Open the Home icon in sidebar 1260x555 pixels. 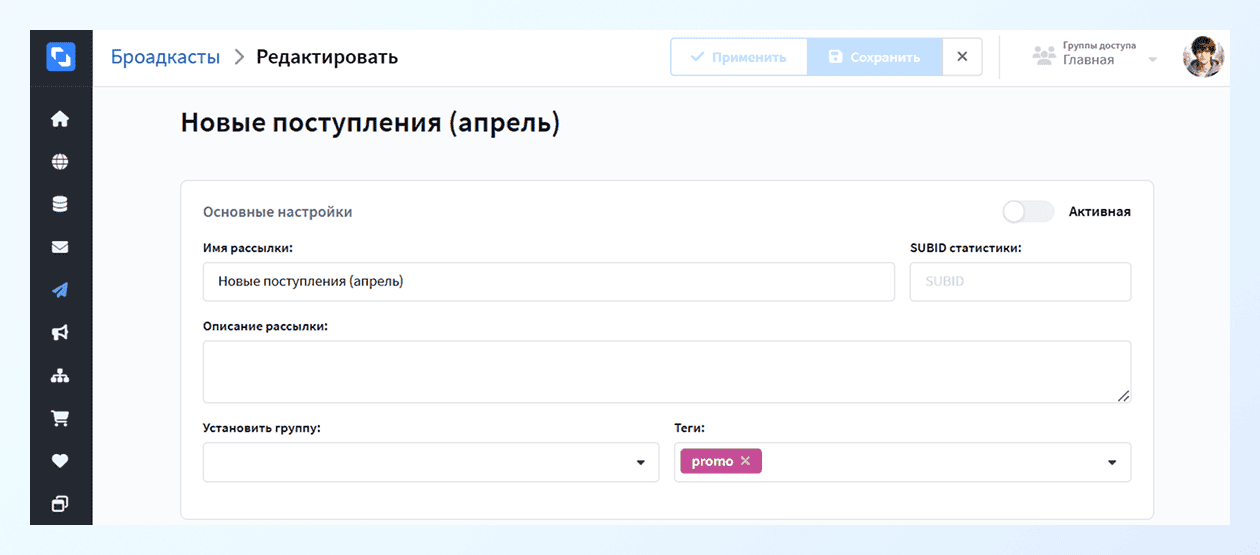60,119
